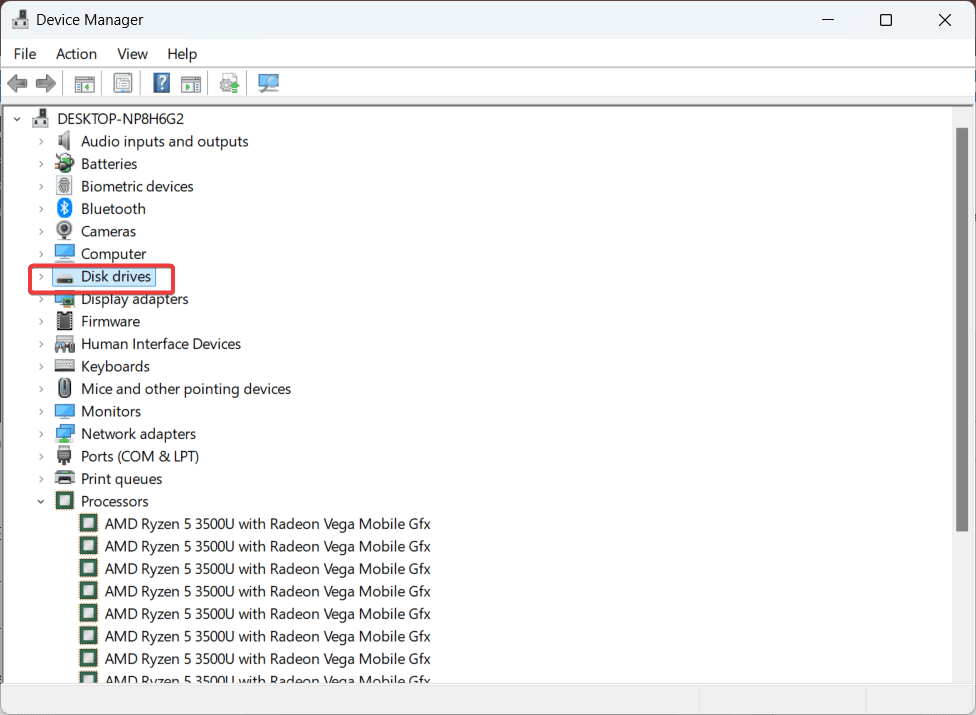Click the Mice and pointing devices icon
The width and height of the screenshot is (976, 715).
pyautogui.click(x=64, y=388)
